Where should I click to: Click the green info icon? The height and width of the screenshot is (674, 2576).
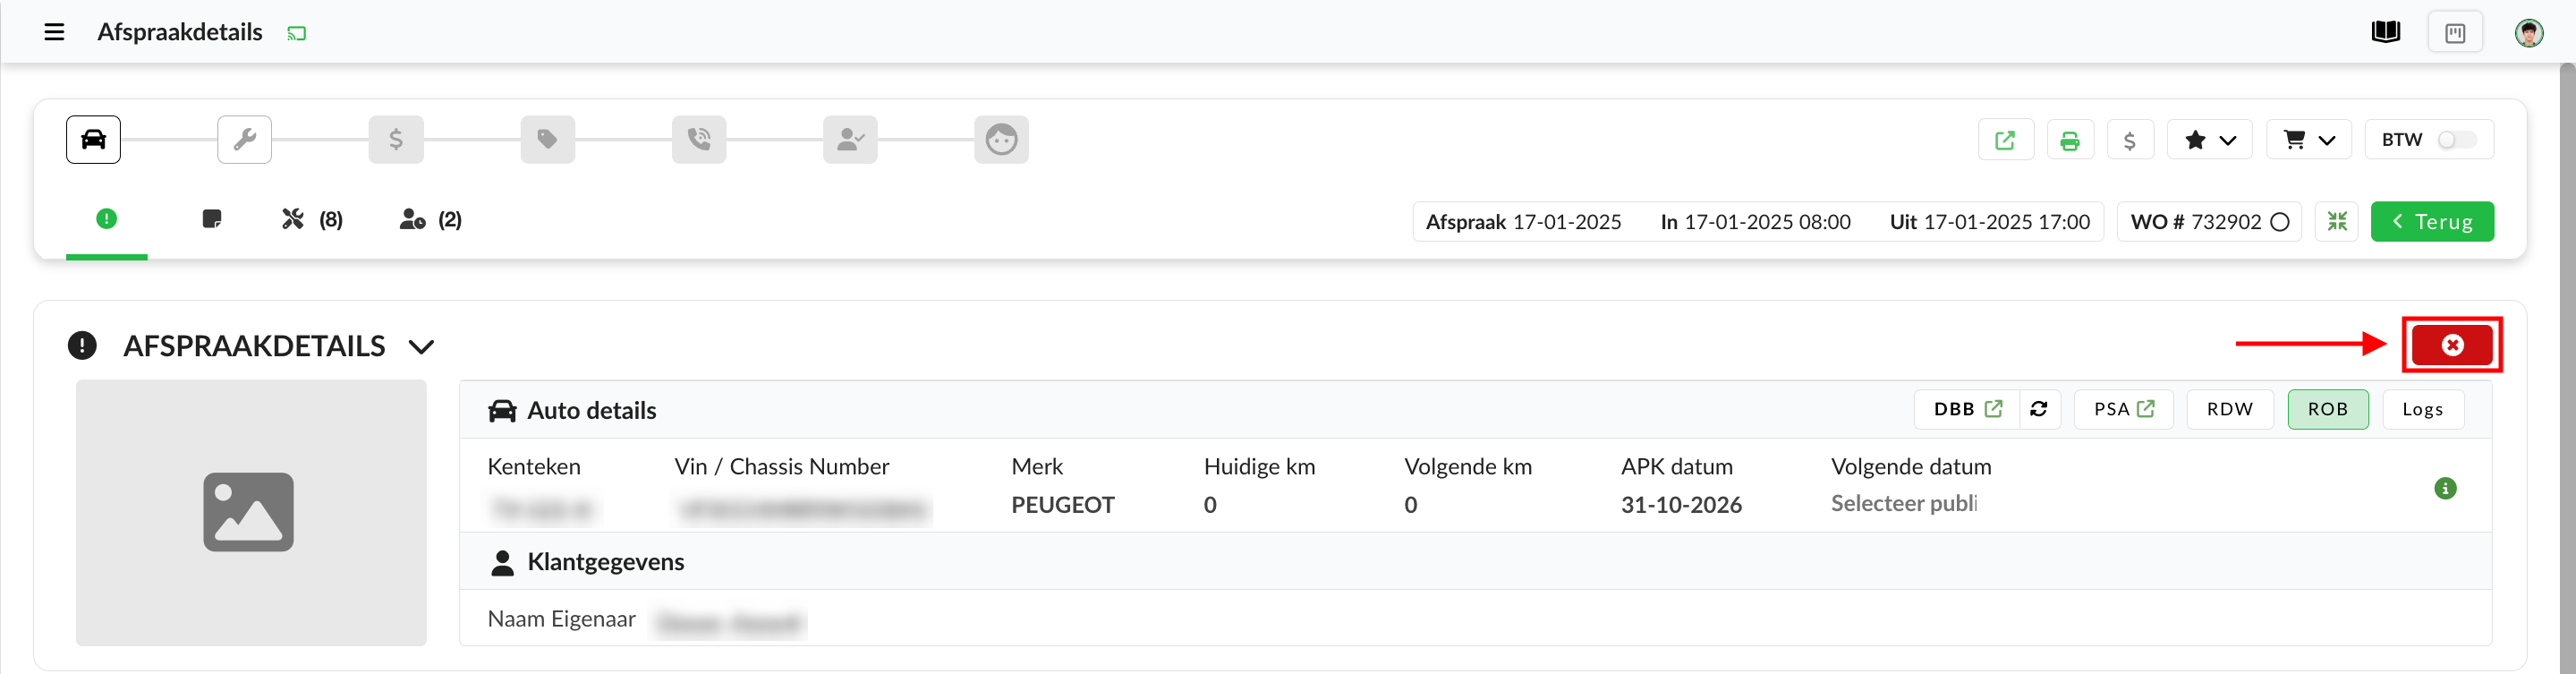tap(2444, 488)
